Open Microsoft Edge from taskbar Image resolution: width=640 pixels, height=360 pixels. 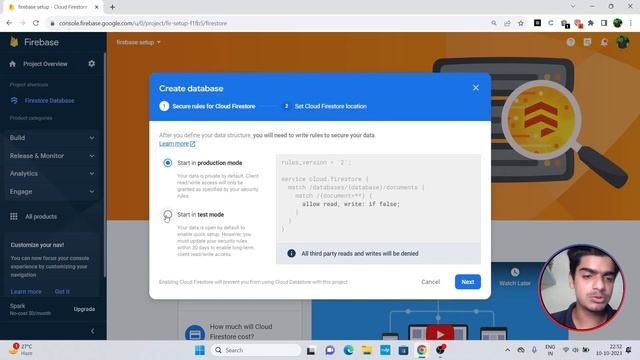pyautogui.click(x=348, y=350)
